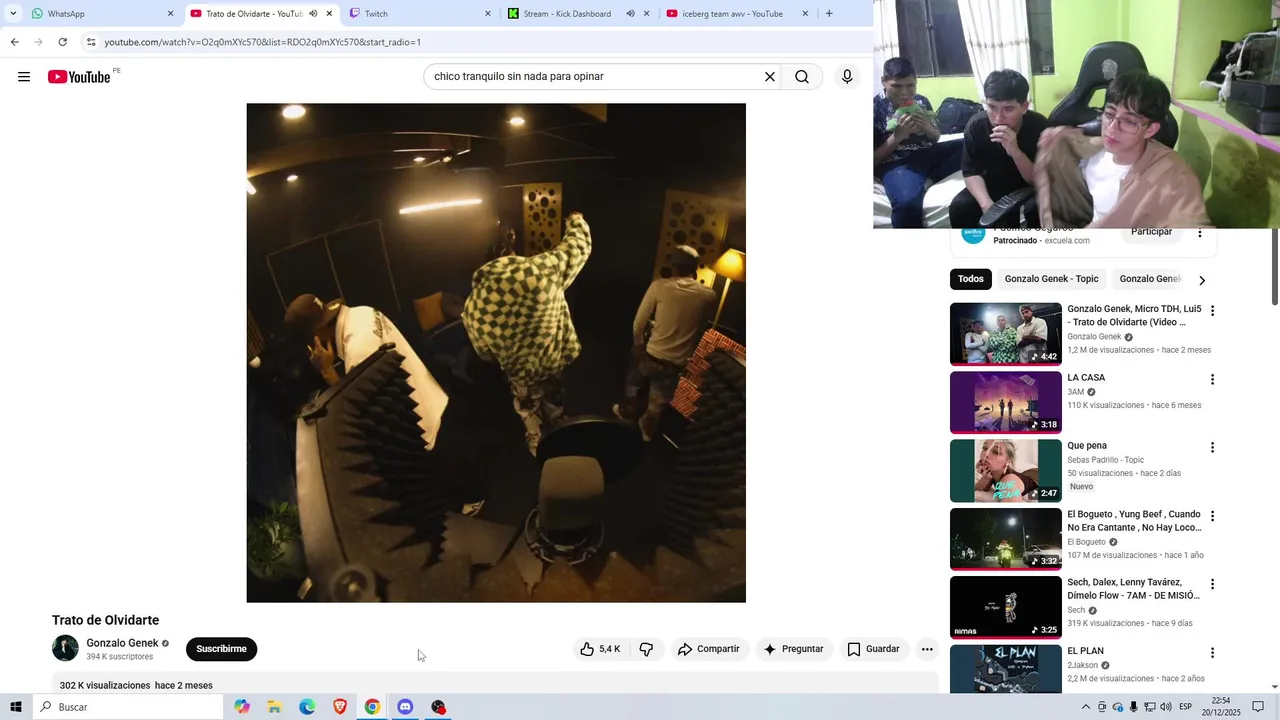Go to YouTube home via logo
The image size is (1280, 720).
(79, 77)
